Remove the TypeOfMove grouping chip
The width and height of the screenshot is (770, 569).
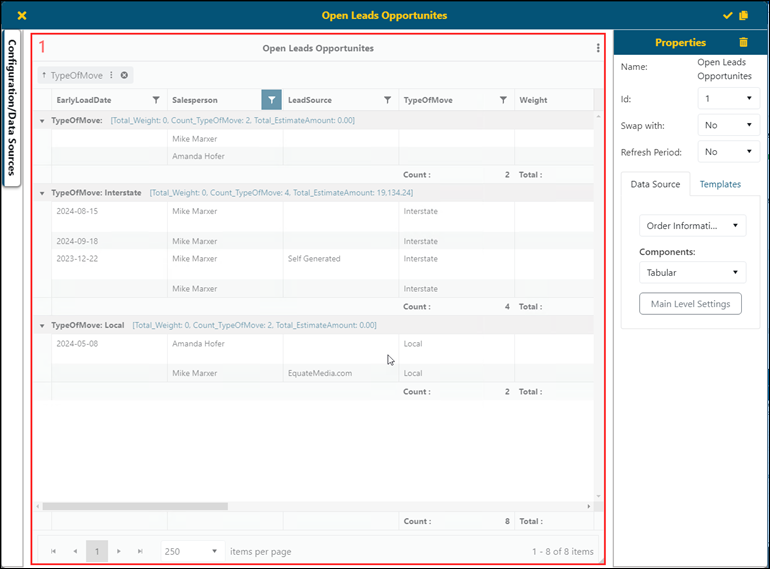coord(124,75)
